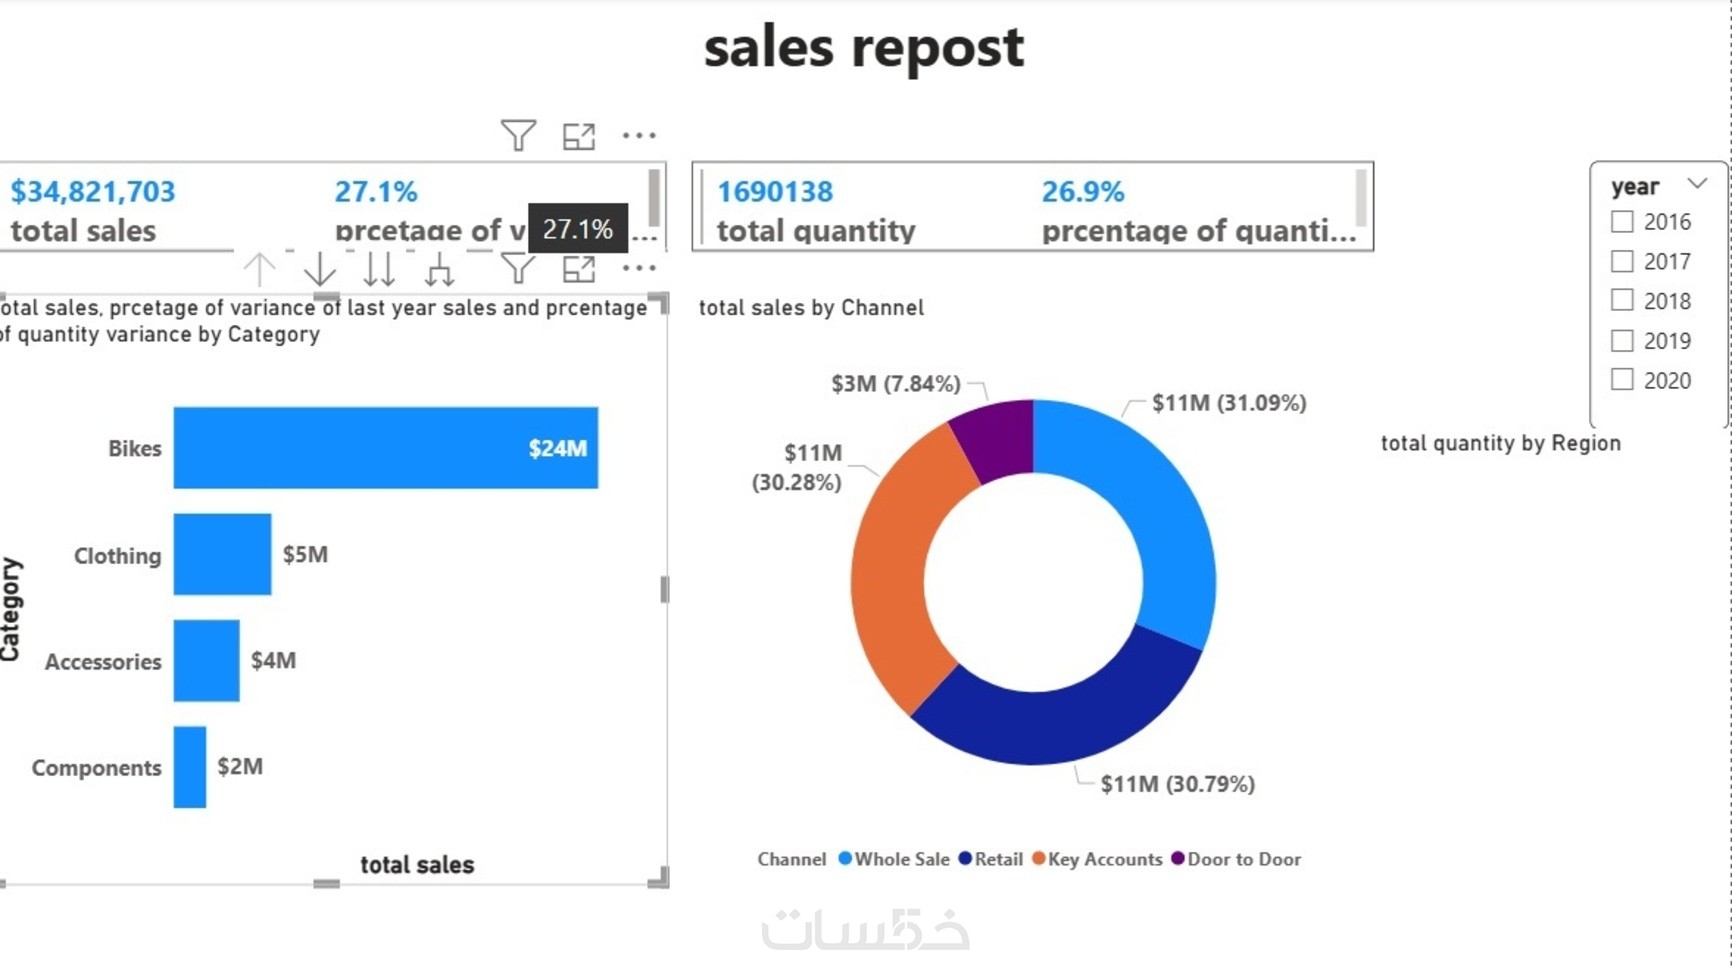Tick the 2018 checkbox in the year slicer
The height and width of the screenshot is (970, 1732).
tap(1622, 301)
